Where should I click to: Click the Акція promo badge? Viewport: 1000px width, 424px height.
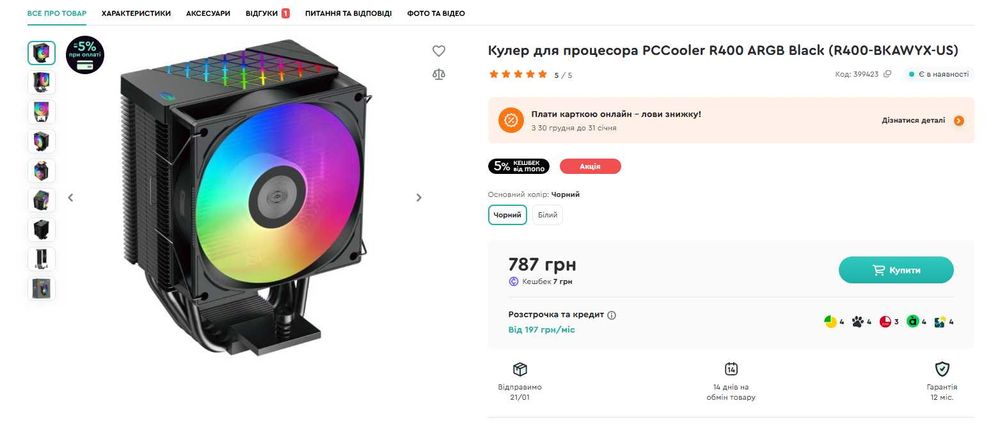tap(590, 166)
